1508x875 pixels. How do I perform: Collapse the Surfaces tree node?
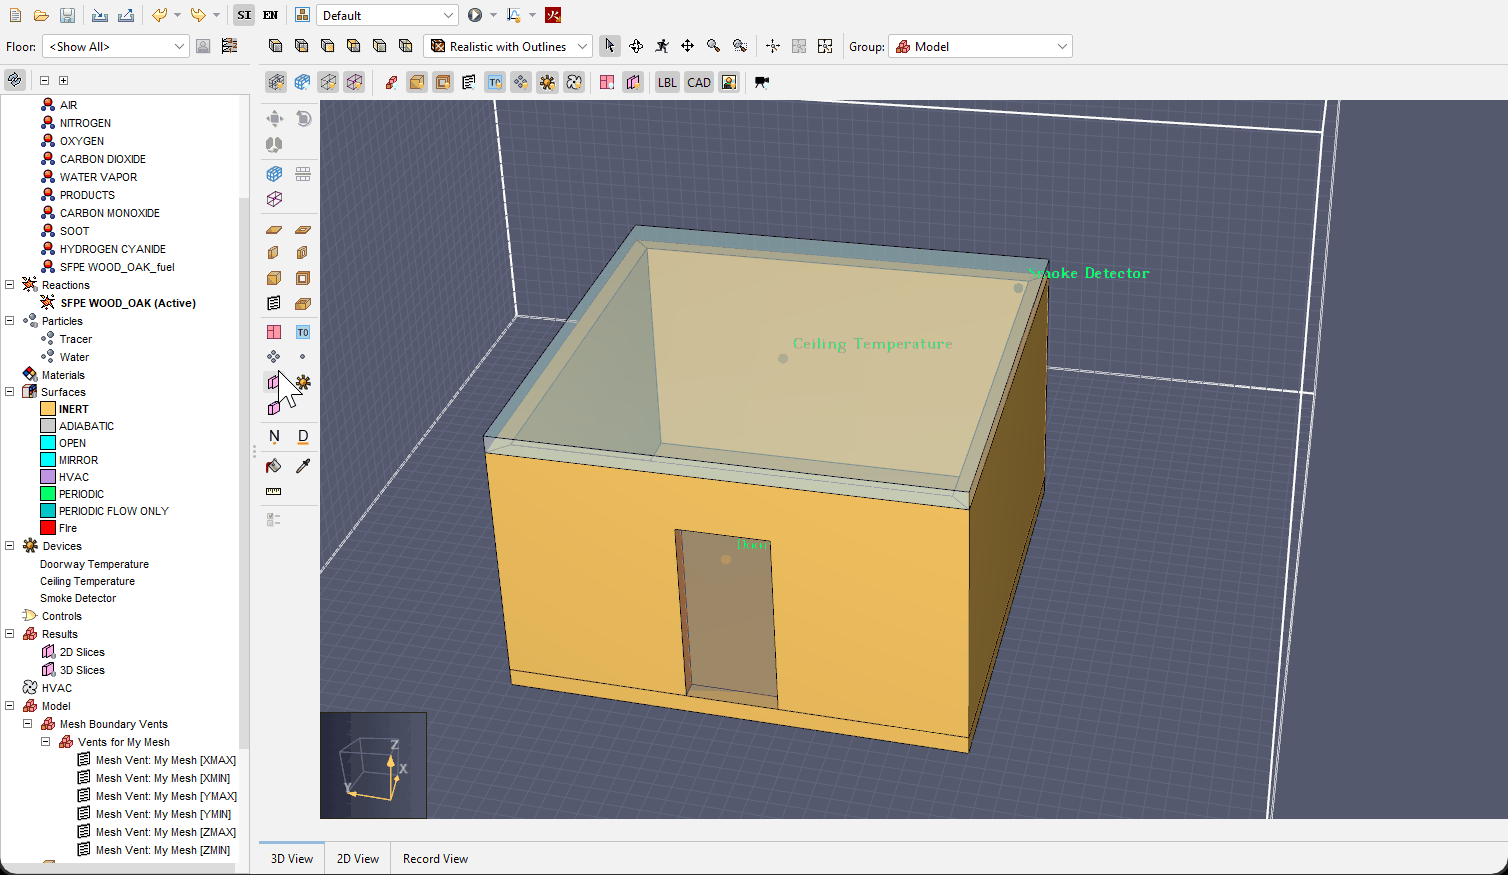[x=10, y=392]
